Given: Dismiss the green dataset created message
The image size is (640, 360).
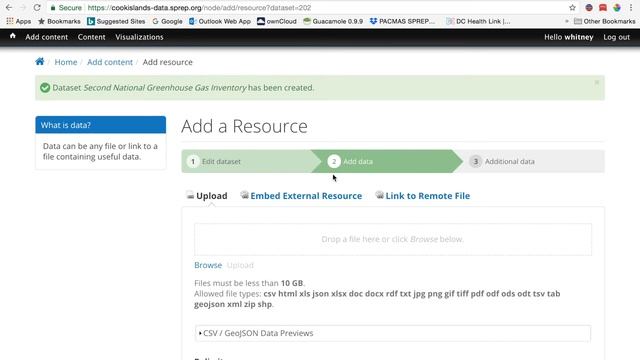Looking at the screenshot, I should point(596,82).
